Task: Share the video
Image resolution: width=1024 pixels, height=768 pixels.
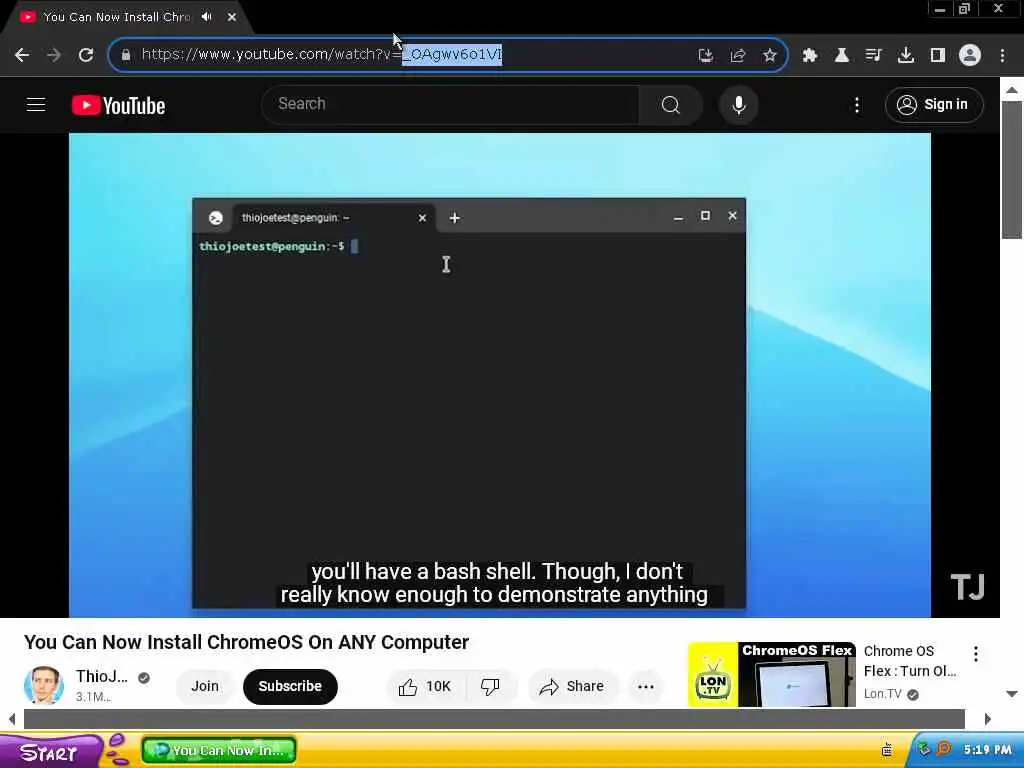Action: tap(572, 686)
